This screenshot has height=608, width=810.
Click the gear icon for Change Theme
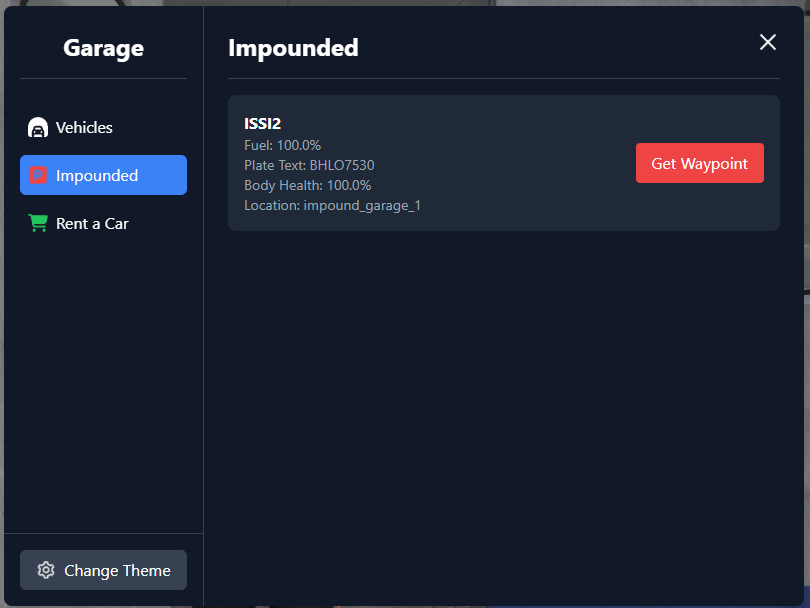(45, 571)
